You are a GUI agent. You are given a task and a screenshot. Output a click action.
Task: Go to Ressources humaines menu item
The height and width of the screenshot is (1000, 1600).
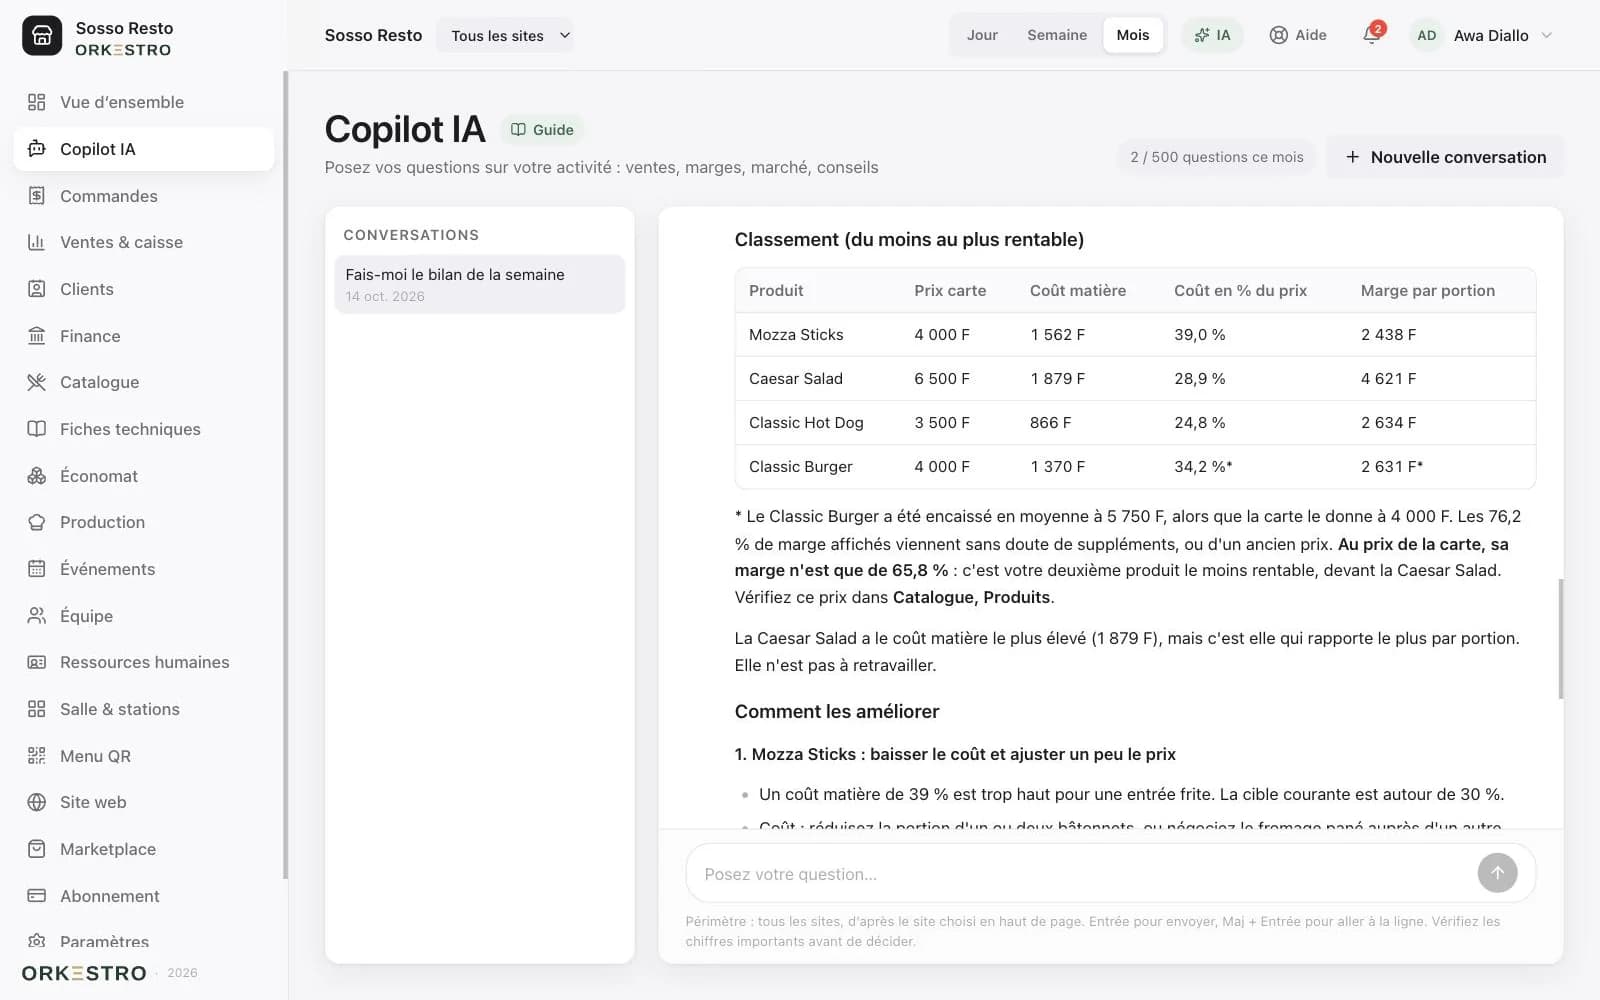click(144, 662)
